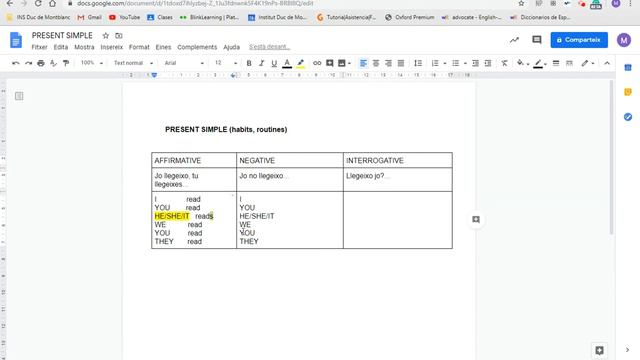Open the Edita menu
Screen dimensions: 640x360
(61, 47)
